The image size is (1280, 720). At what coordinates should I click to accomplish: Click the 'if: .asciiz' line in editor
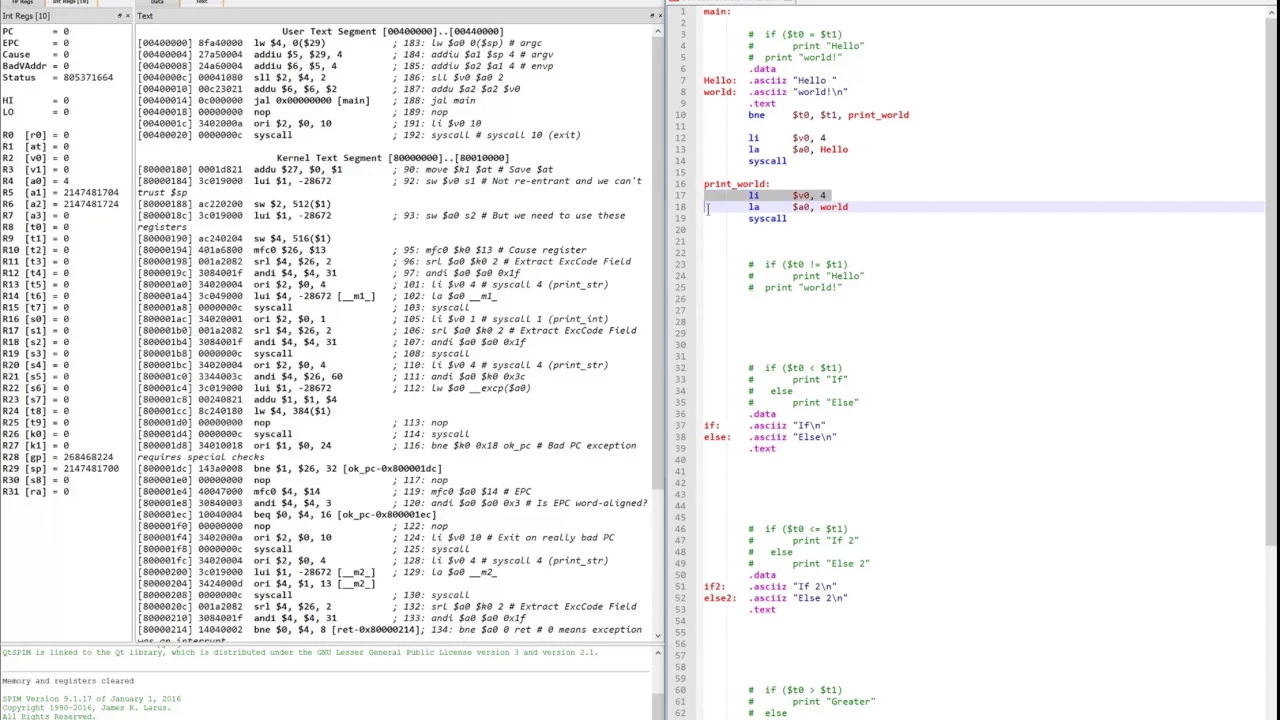(764, 425)
